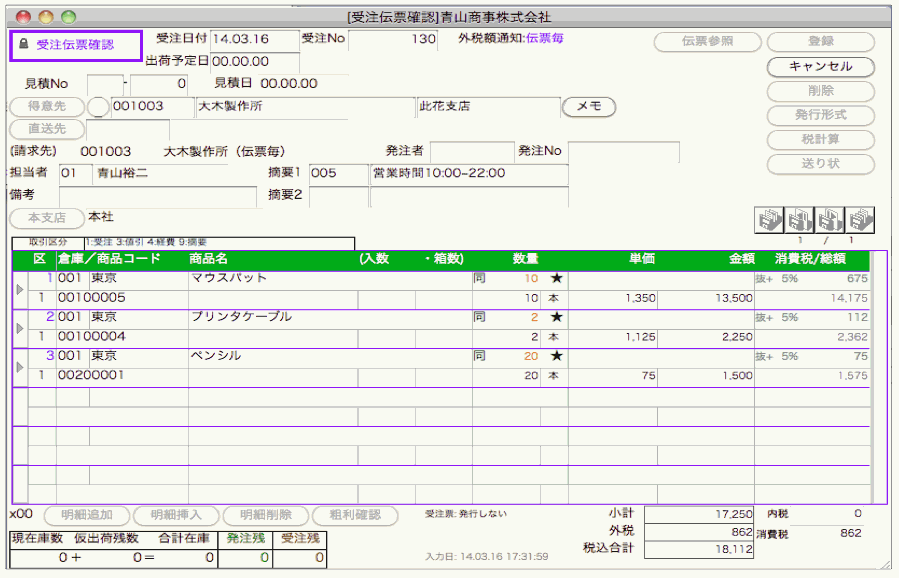Click the 商品名 column header
The image size is (899, 578).
pyautogui.click(x=209, y=259)
